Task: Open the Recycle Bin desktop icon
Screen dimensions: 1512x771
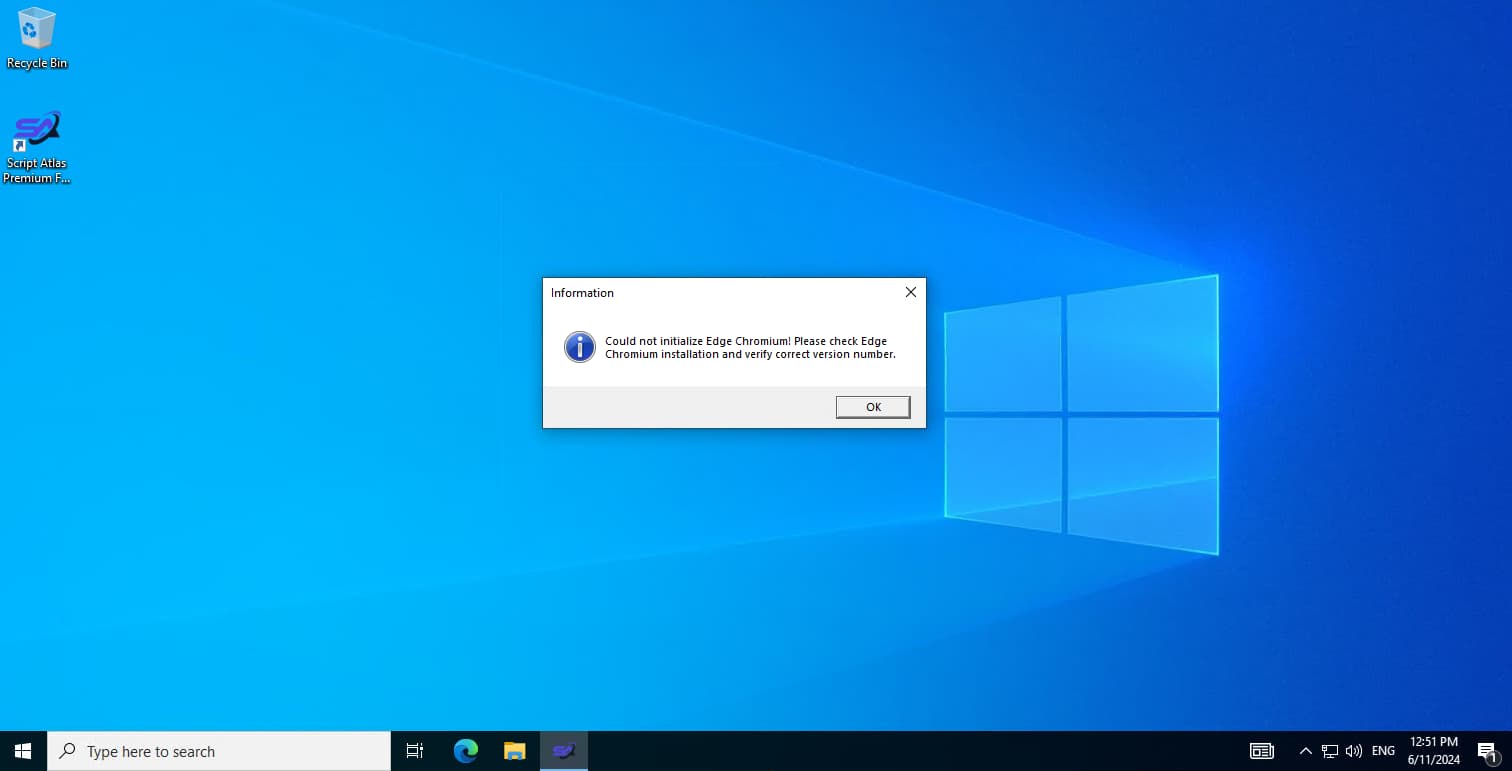Action: tap(37, 38)
